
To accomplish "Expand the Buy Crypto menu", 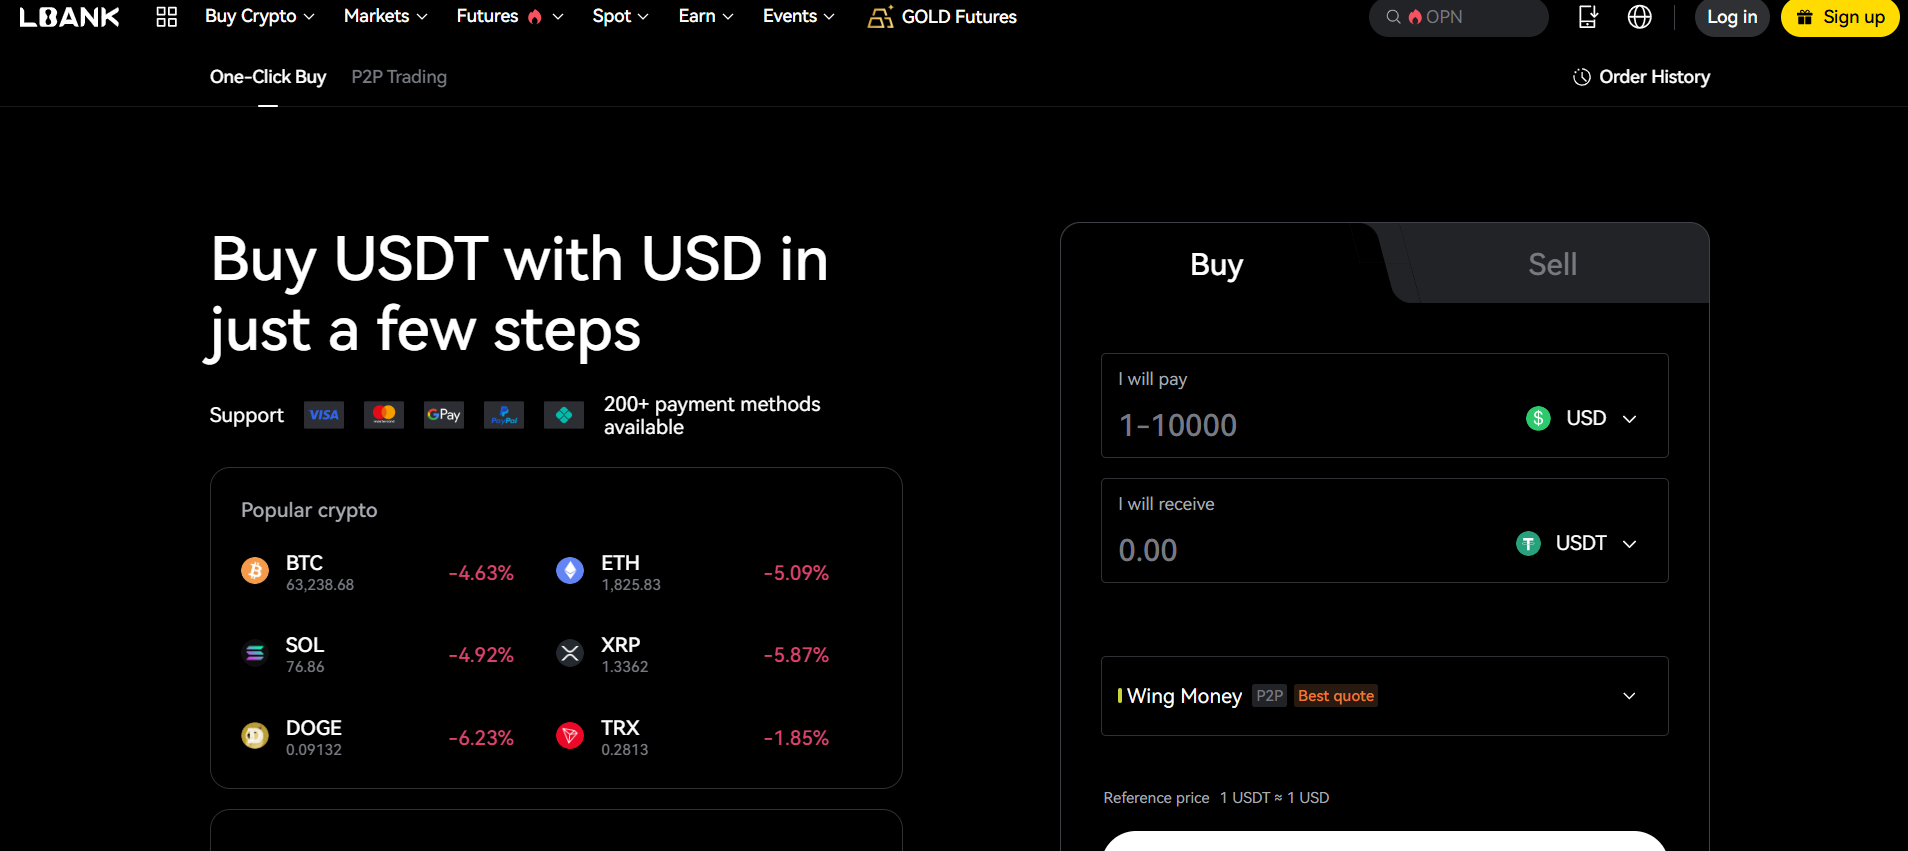I will pyautogui.click(x=259, y=17).
